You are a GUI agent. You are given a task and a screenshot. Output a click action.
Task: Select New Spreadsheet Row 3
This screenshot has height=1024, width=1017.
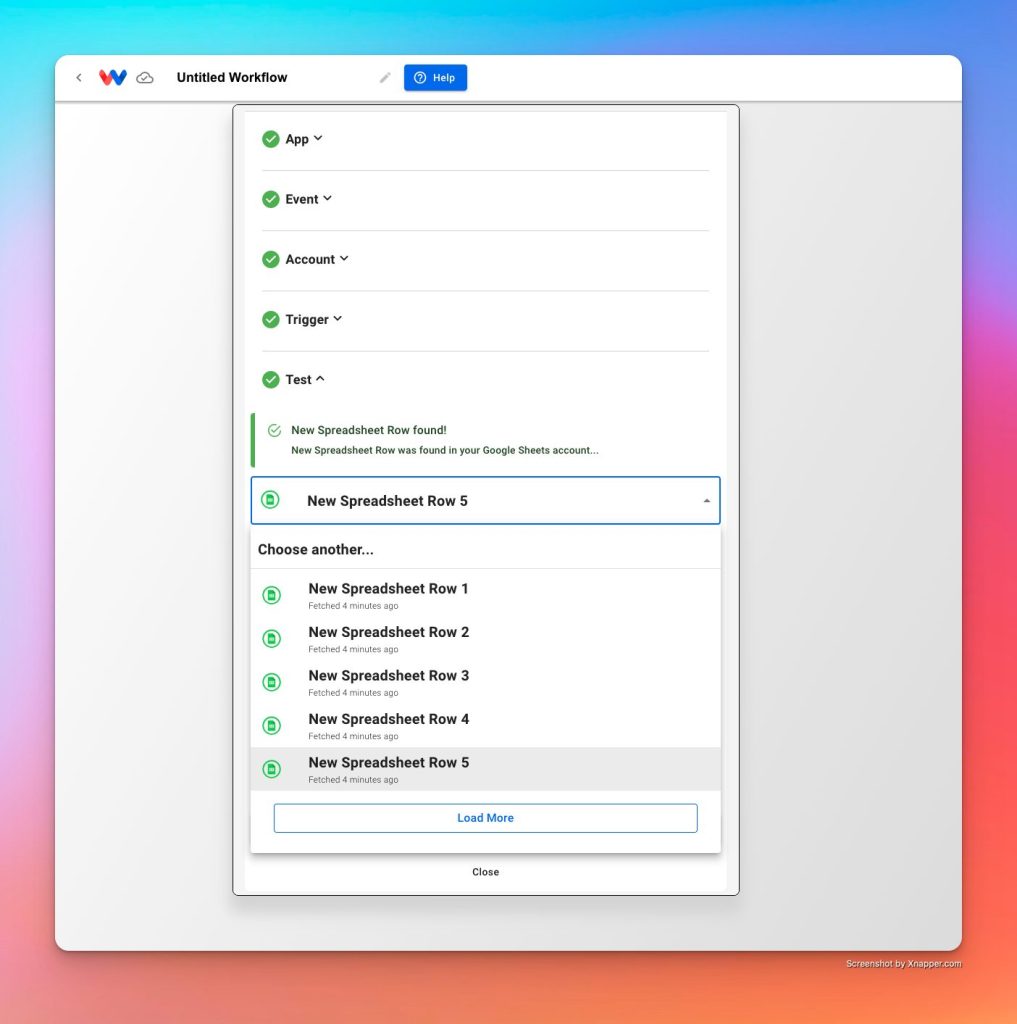pyautogui.click(x=485, y=682)
